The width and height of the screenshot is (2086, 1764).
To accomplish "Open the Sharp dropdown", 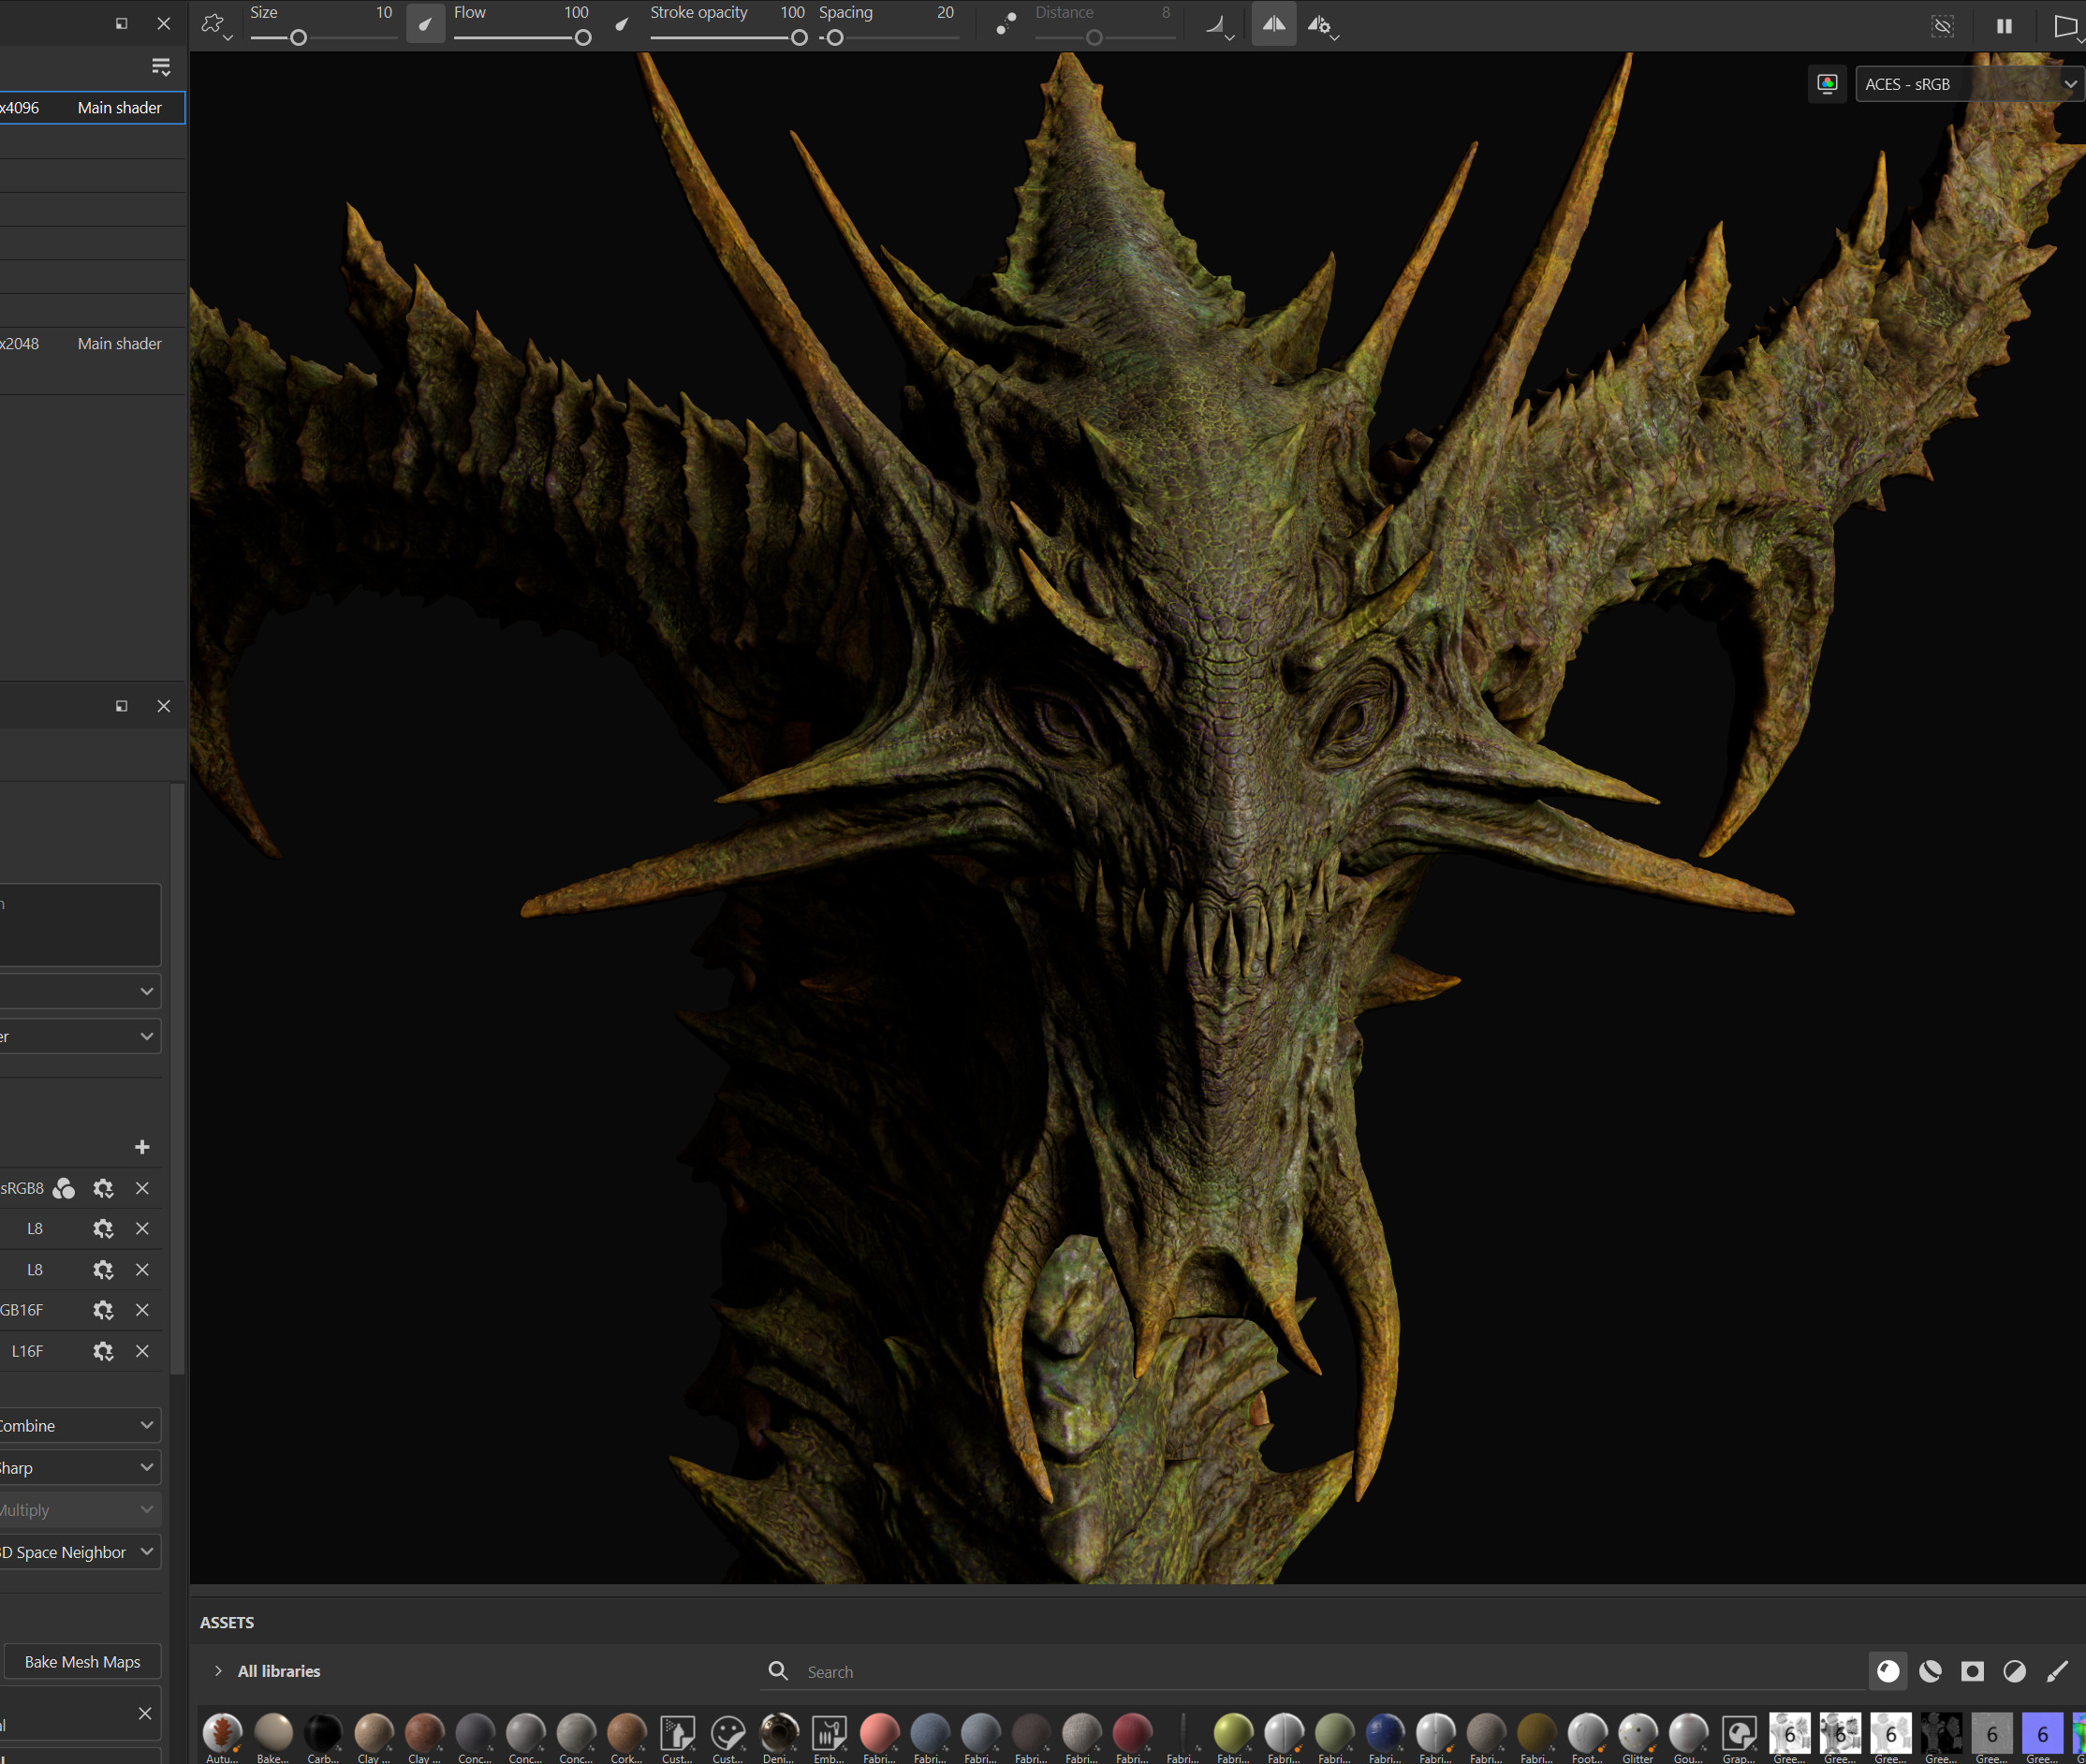I will 80,1468.
